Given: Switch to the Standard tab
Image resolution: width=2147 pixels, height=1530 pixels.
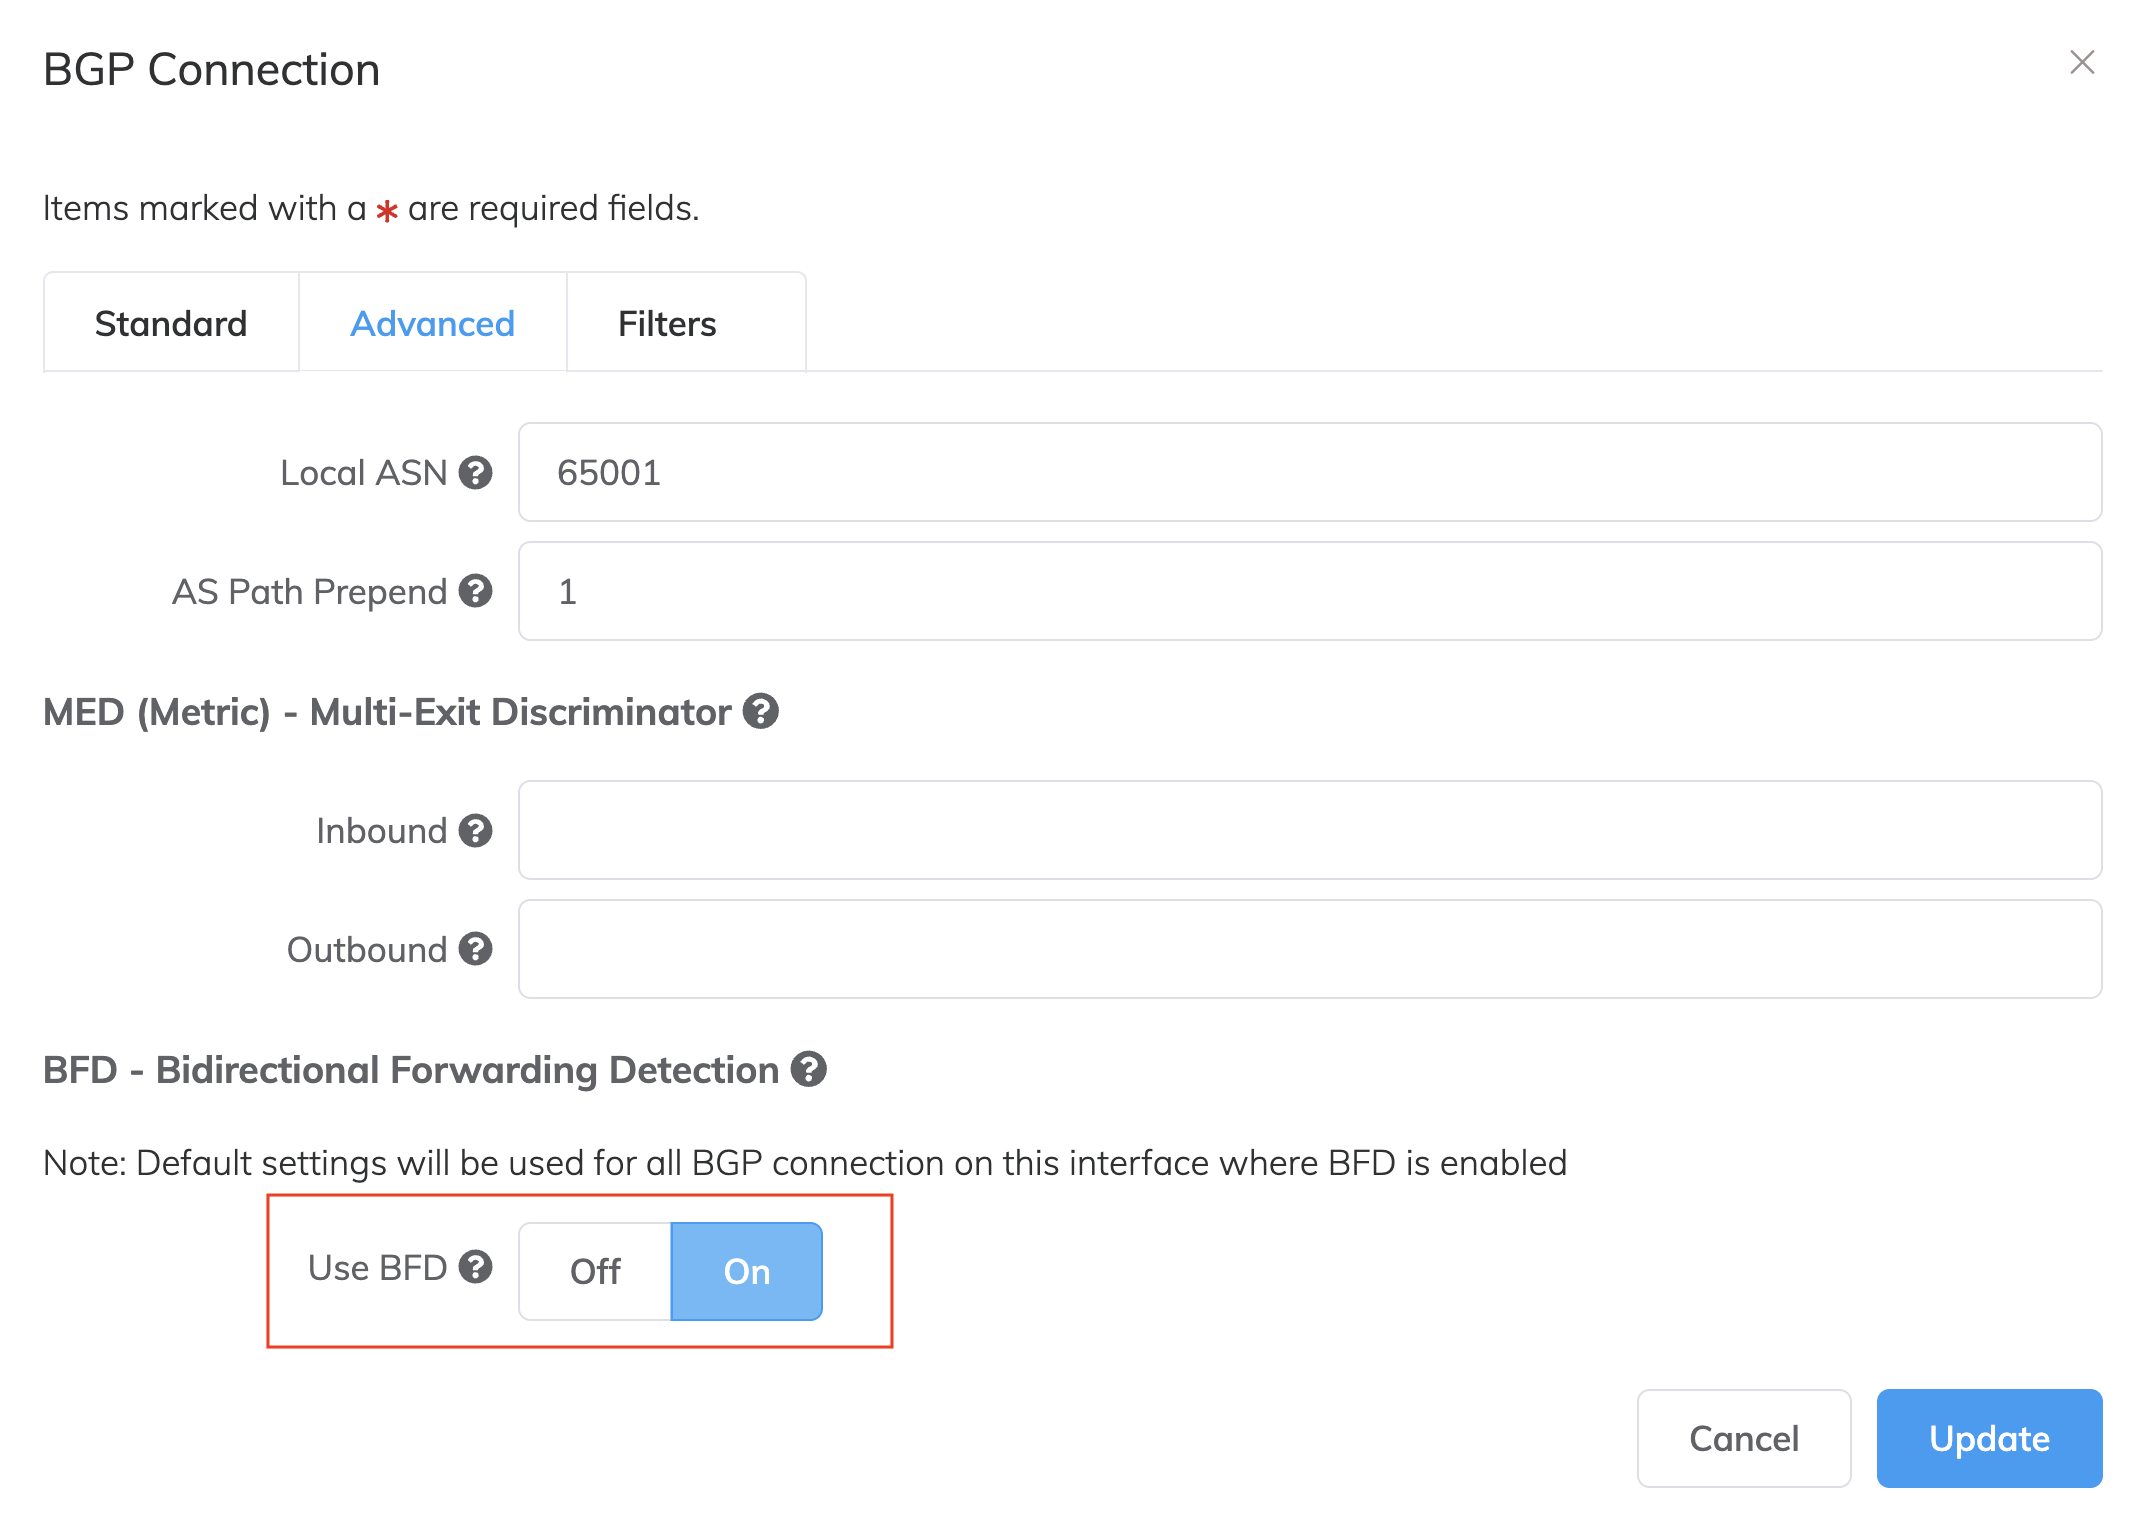Looking at the screenshot, I should [x=171, y=324].
